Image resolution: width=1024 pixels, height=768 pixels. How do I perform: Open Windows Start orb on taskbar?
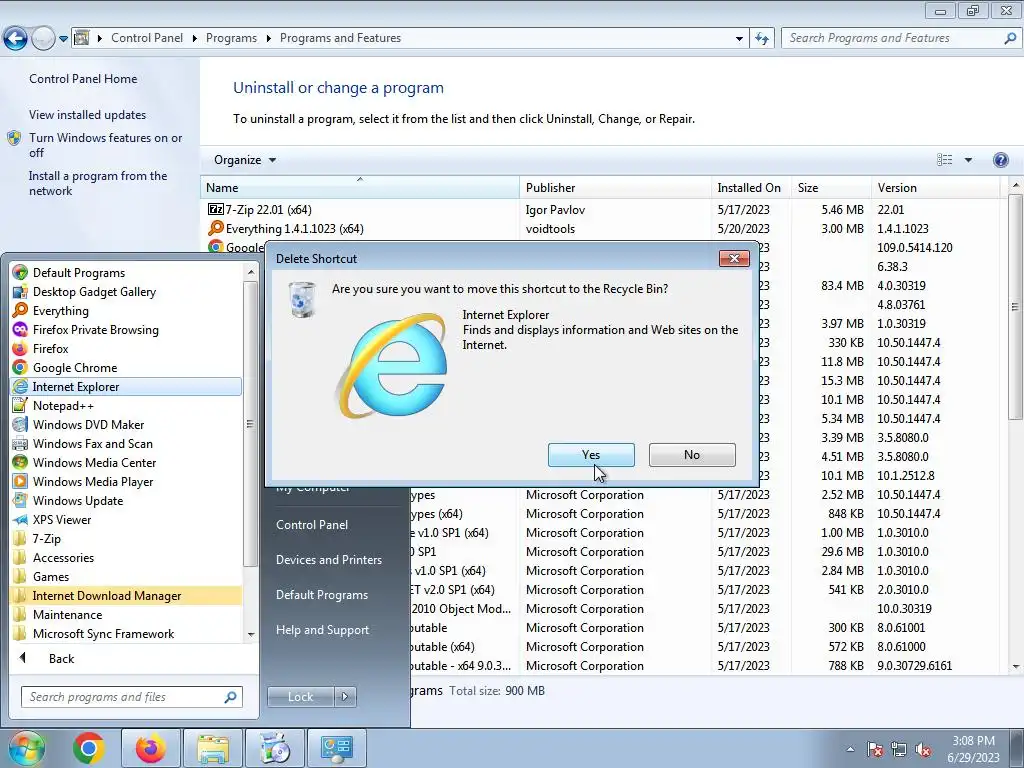pos(26,748)
